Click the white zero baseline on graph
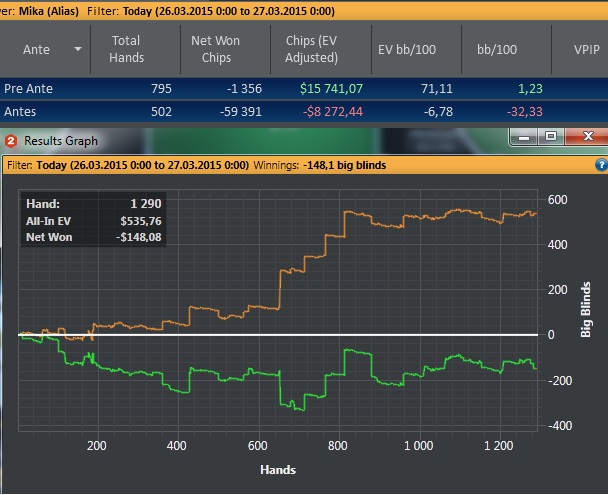This screenshot has height=495, width=608. [x=278, y=335]
